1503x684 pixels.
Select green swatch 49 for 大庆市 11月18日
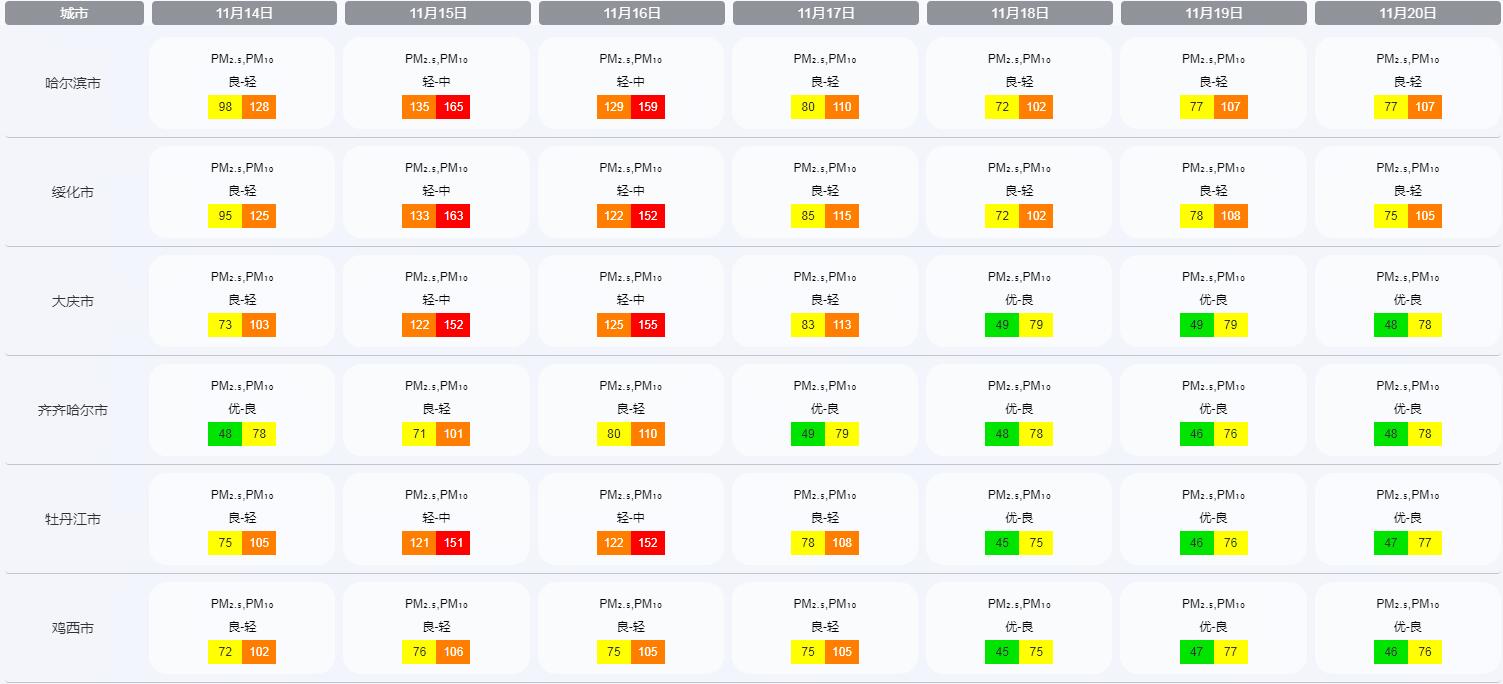[1002, 325]
